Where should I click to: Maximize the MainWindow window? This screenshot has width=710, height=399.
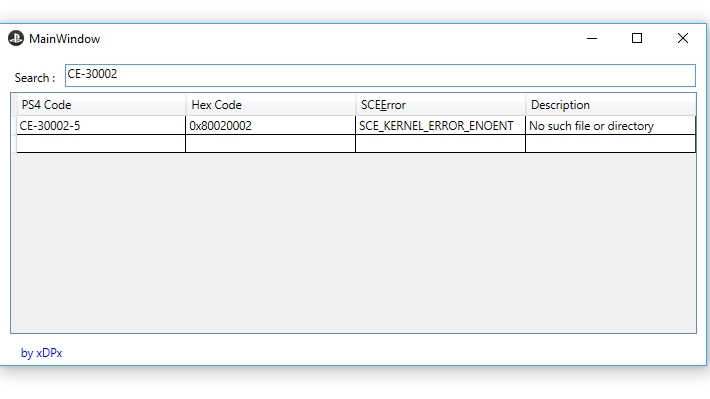[637, 38]
